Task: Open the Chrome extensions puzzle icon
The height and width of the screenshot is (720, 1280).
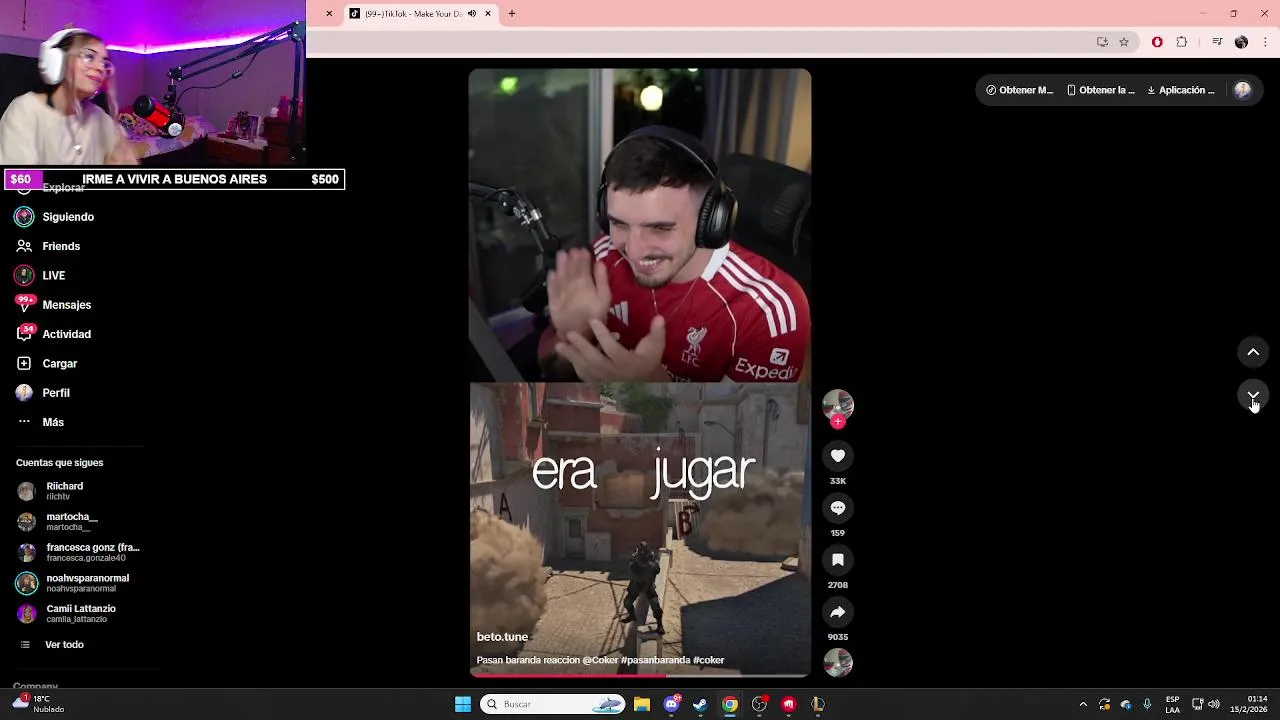Action: click(1182, 42)
